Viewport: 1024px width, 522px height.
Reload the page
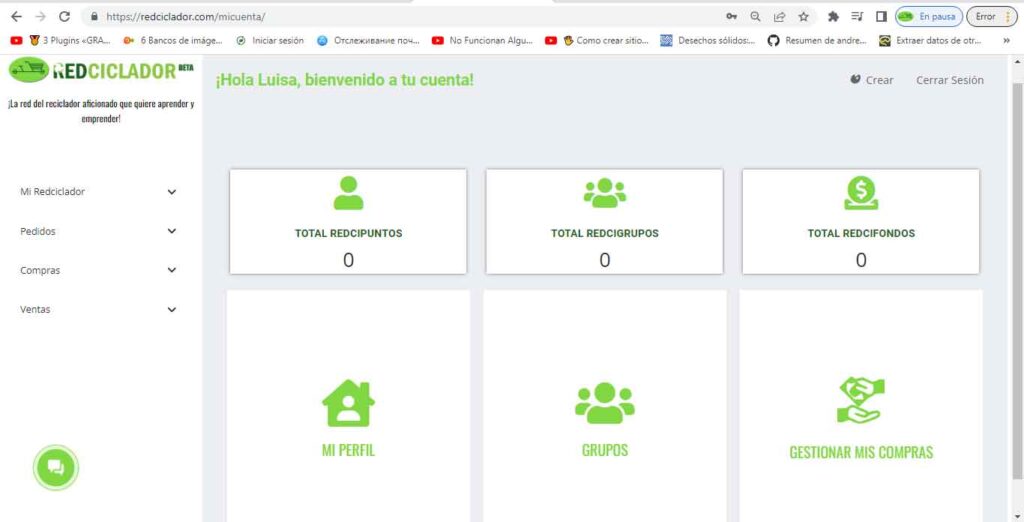(65, 17)
